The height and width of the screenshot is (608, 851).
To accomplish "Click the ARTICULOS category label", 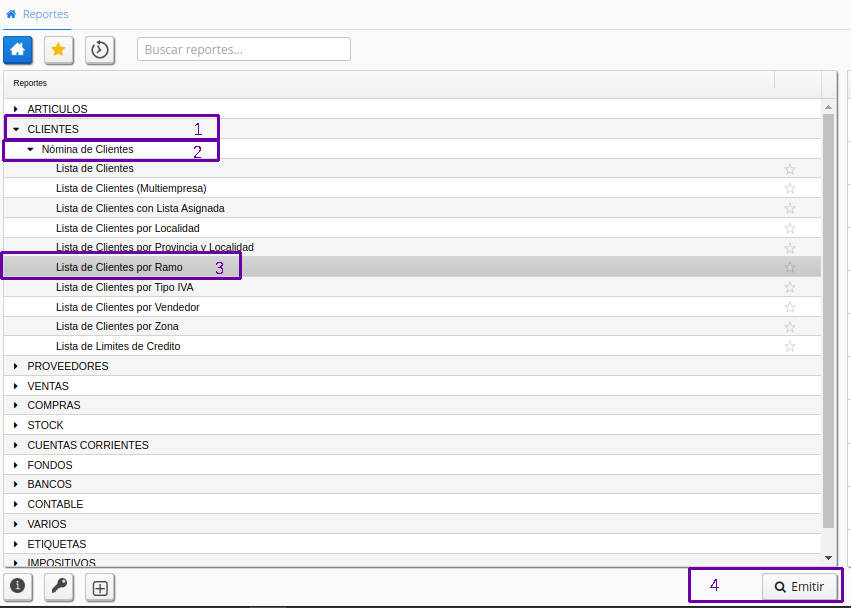I will coord(58,109).
